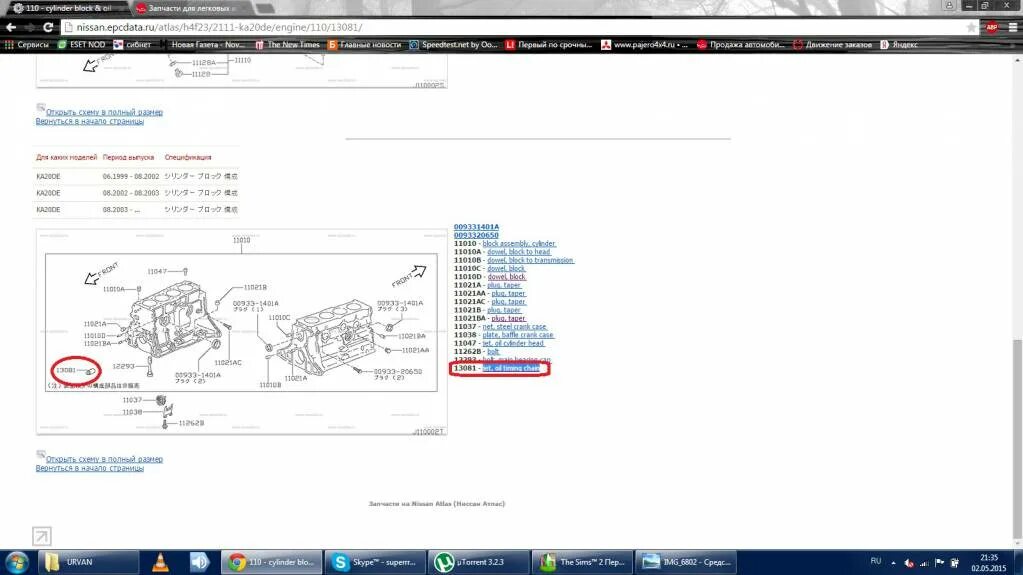Open the Adblock Plus extension
Viewport: 1023px width, 575px height.
(x=992, y=27)
